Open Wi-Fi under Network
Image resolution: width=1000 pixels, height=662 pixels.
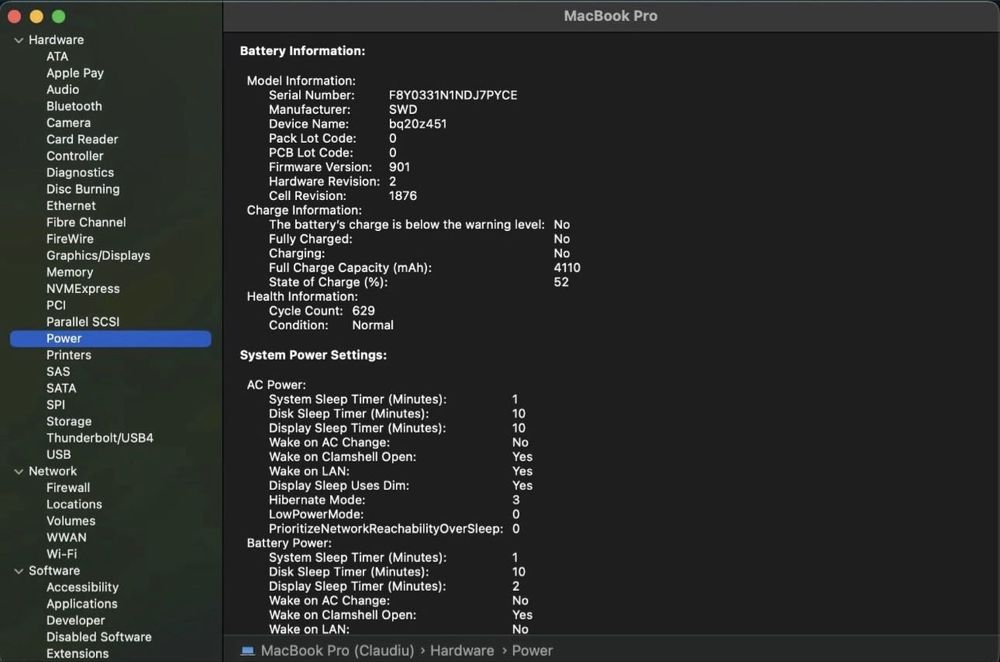coord(61,554)
